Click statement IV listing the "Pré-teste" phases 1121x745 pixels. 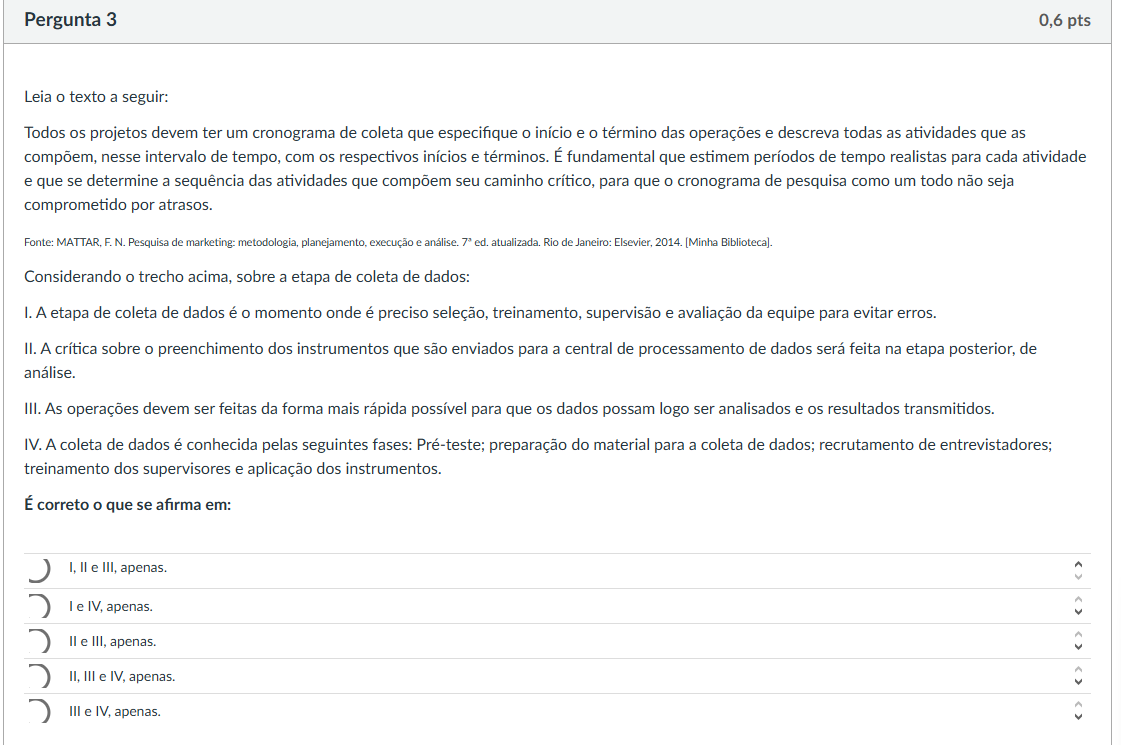click(x=537, y=456)
